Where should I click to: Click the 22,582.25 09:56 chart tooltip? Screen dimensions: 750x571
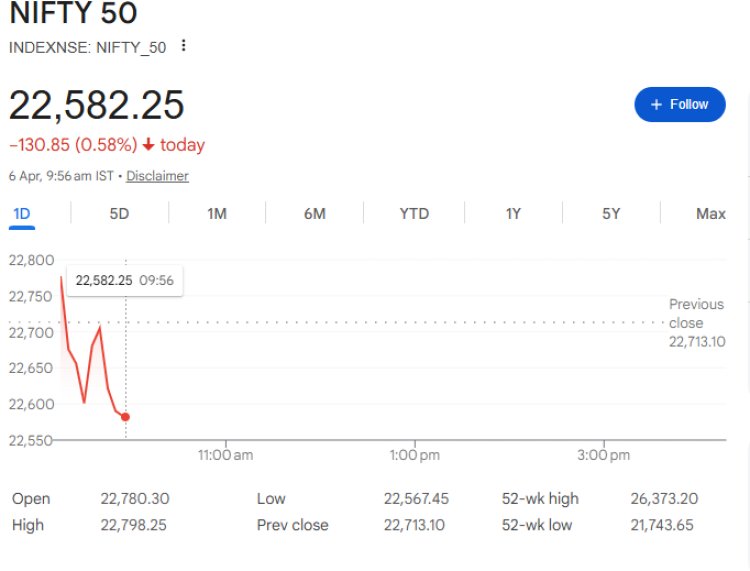click(125, 280)
